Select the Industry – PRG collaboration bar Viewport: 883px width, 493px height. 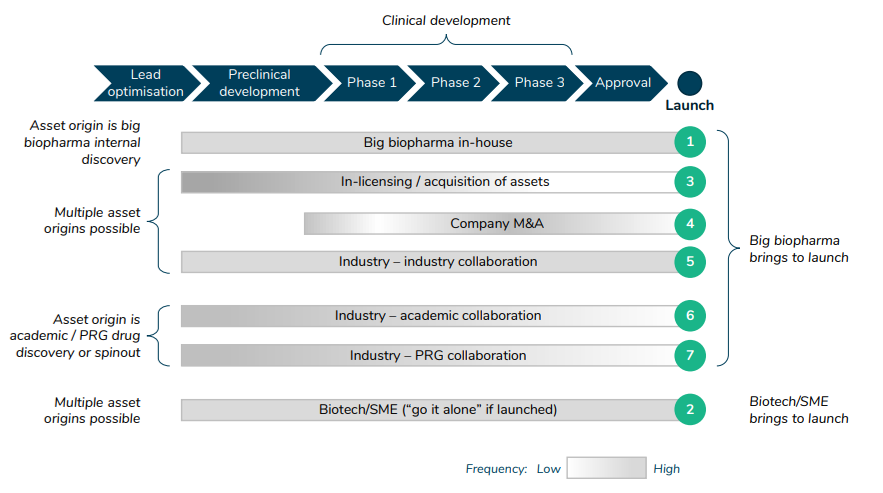(430, 355)
